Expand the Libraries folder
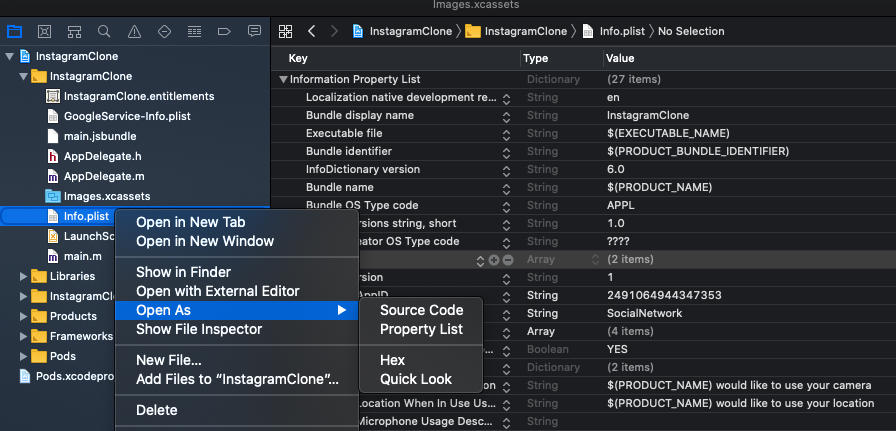Screen dimensions: 896x431 pos(24,276)
